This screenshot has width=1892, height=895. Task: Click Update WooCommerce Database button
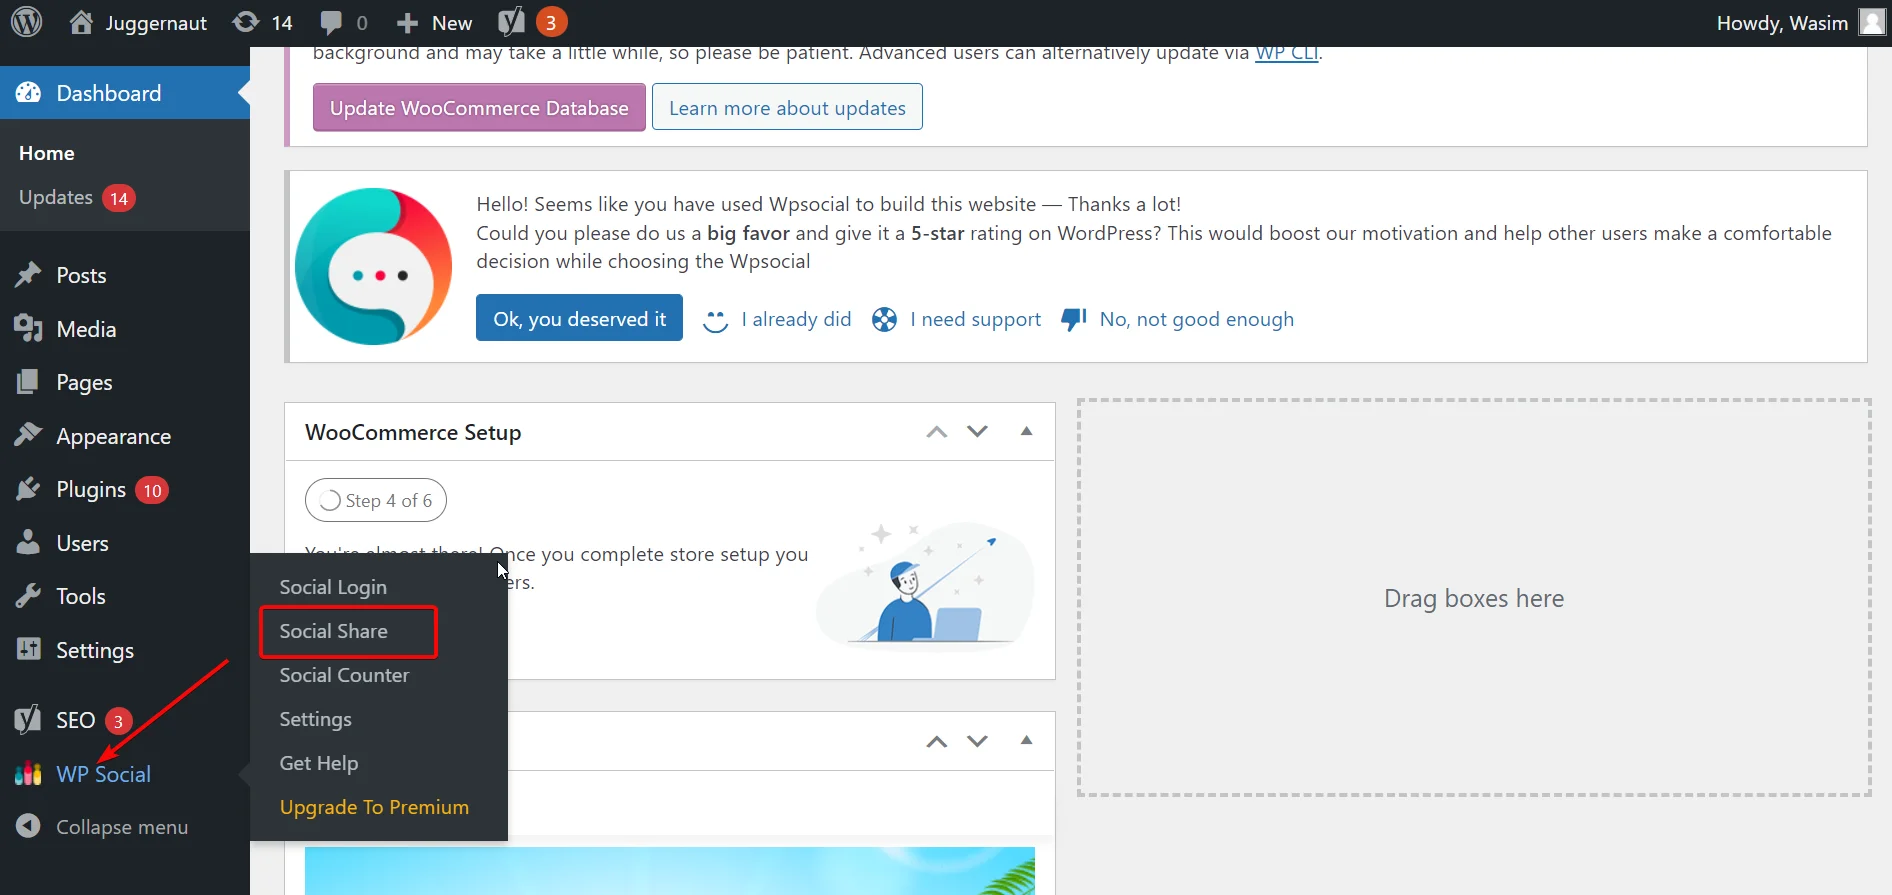tap(479, 107)
